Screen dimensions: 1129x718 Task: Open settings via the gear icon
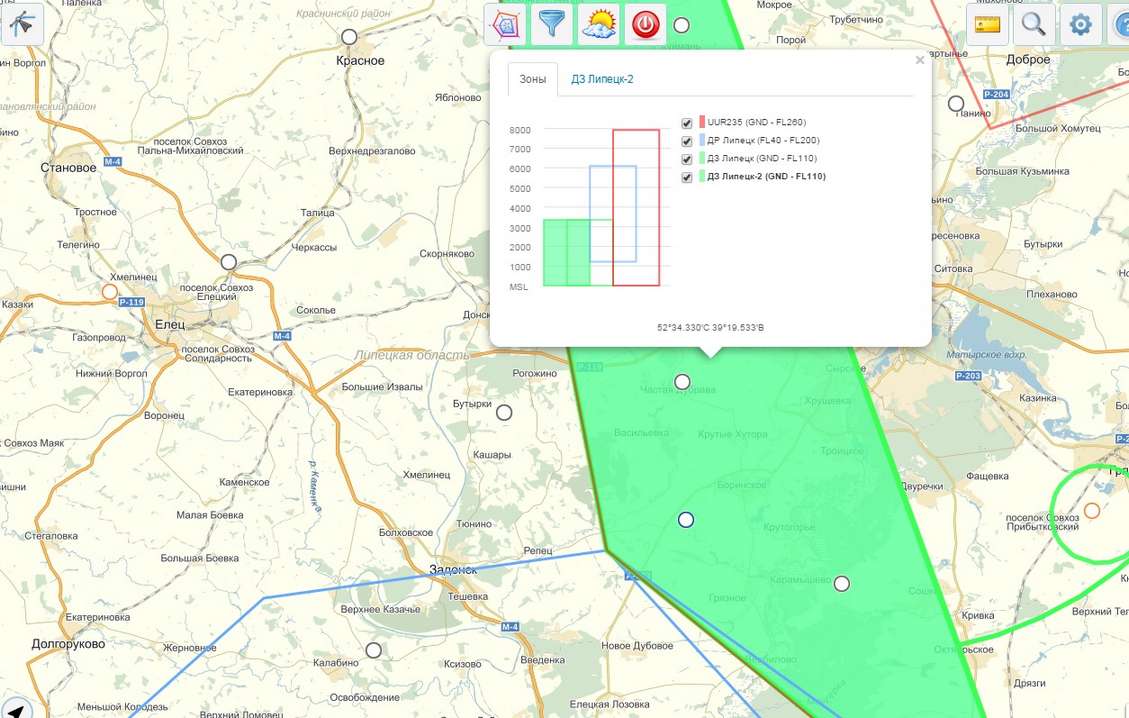click(x=1080, y=24)
